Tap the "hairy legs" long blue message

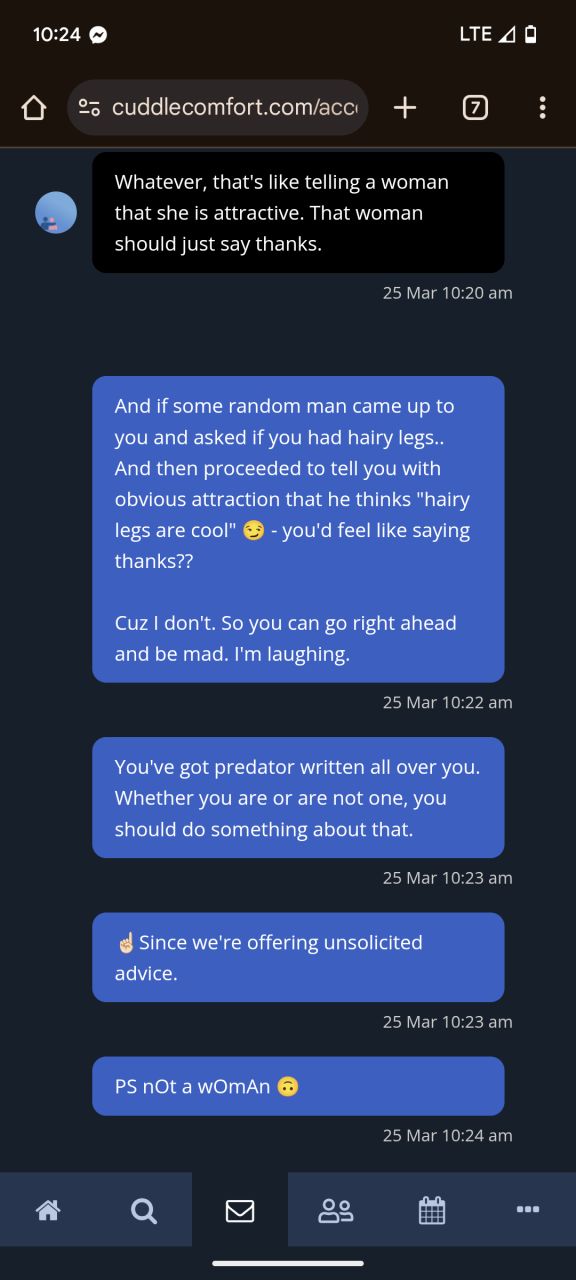[x=298, y=529]
